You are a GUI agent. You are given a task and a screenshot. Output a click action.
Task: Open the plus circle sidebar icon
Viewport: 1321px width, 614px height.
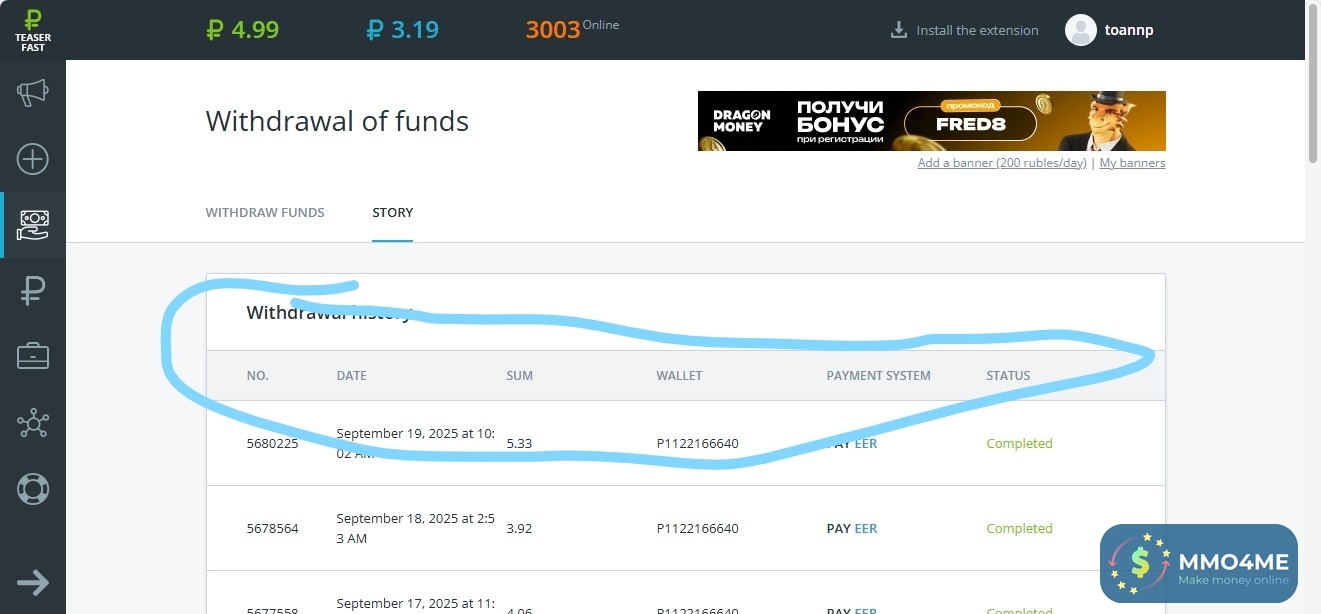33,159
